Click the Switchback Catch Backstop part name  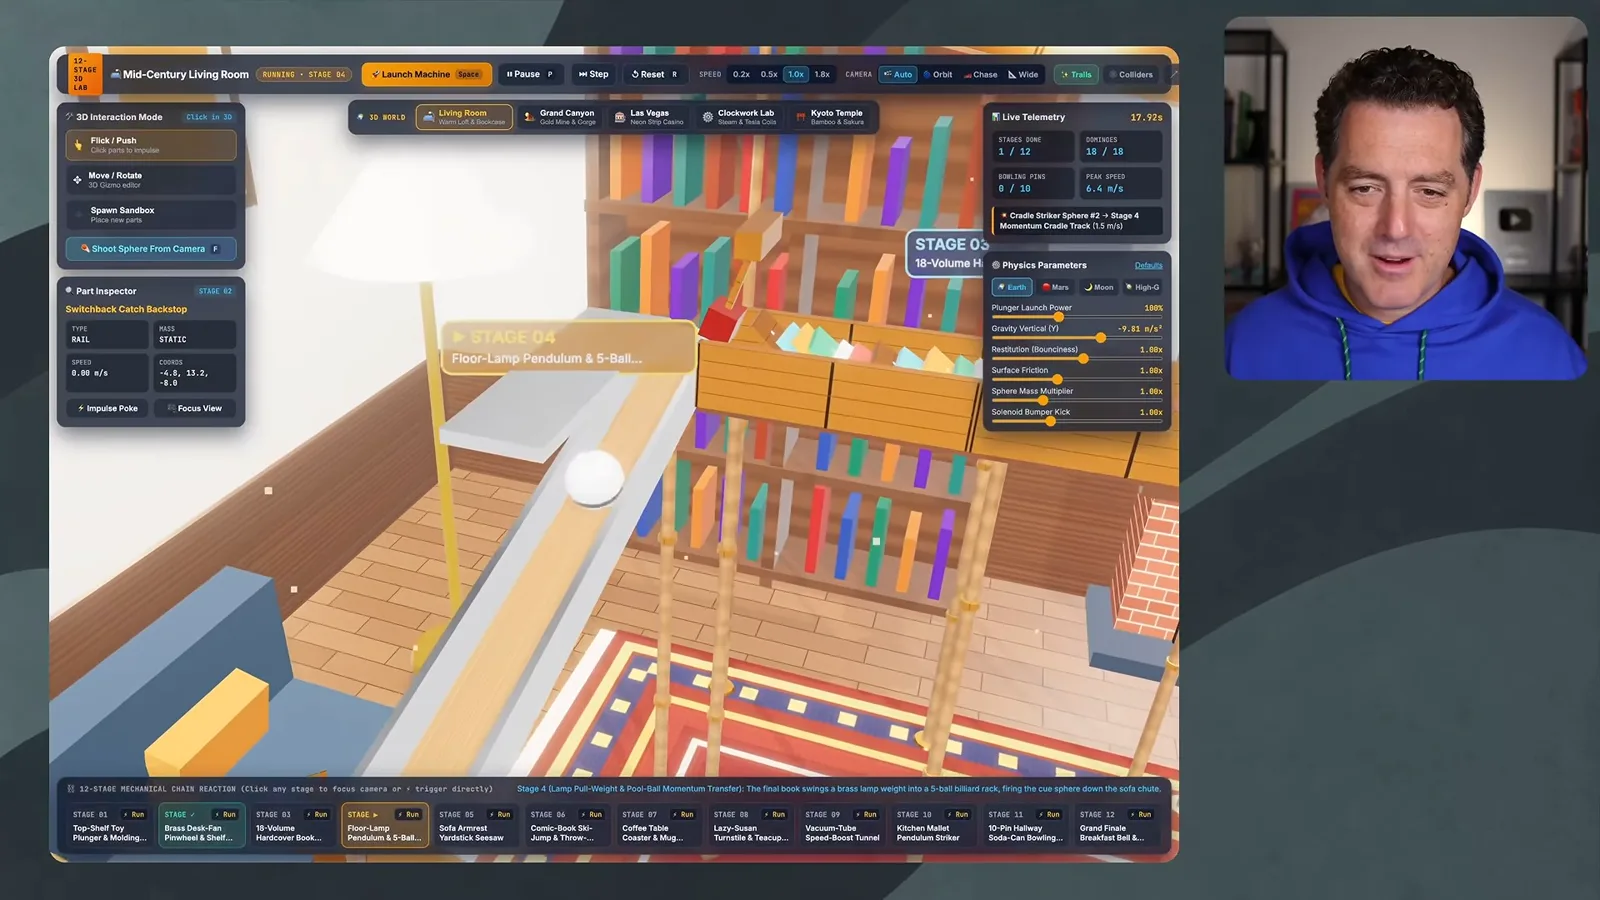click(126, 309)
